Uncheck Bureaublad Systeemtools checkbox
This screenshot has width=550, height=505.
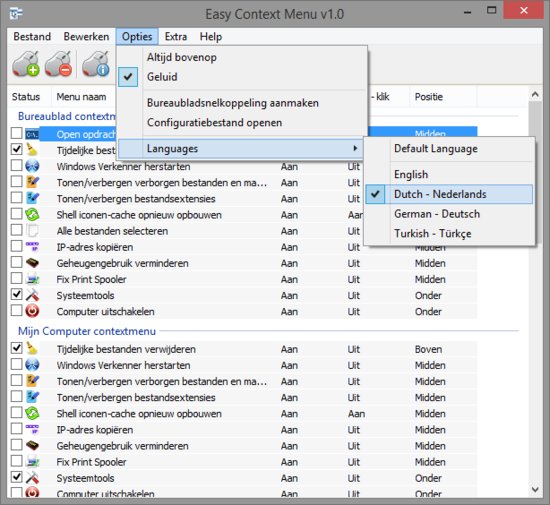click(16, 295)
